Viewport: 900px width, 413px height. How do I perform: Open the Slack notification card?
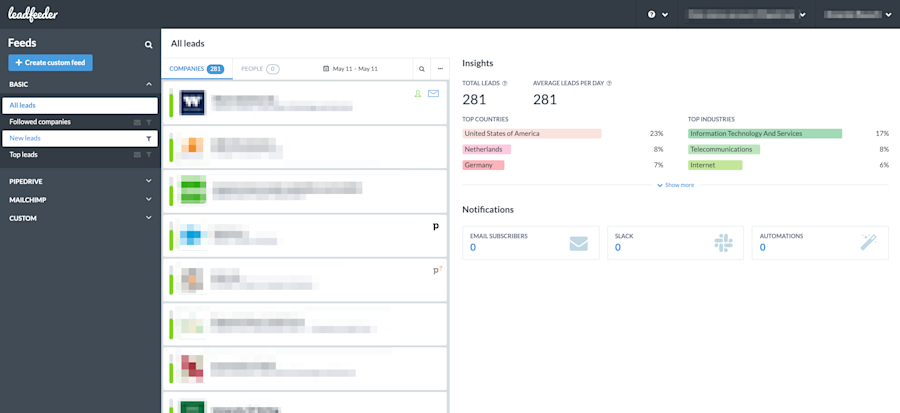676,243
